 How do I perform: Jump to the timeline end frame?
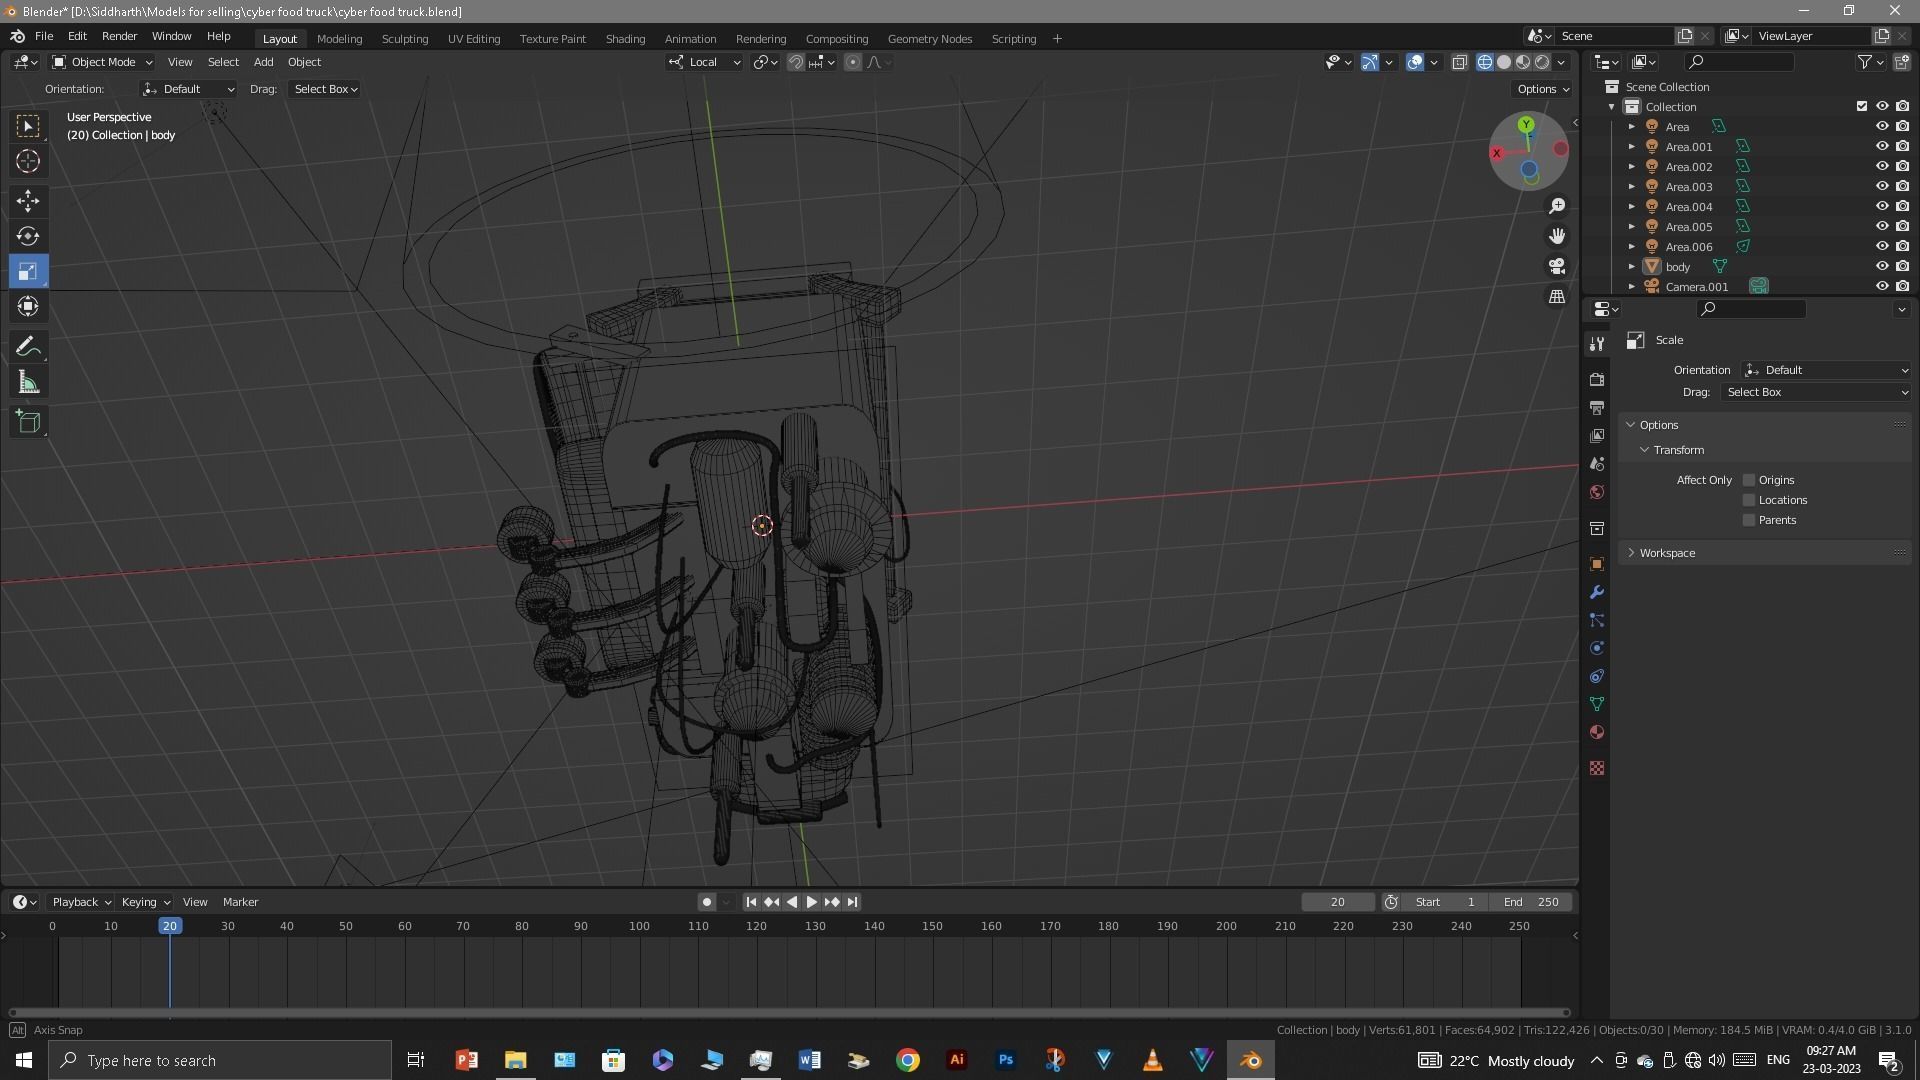tap(852, 902)
